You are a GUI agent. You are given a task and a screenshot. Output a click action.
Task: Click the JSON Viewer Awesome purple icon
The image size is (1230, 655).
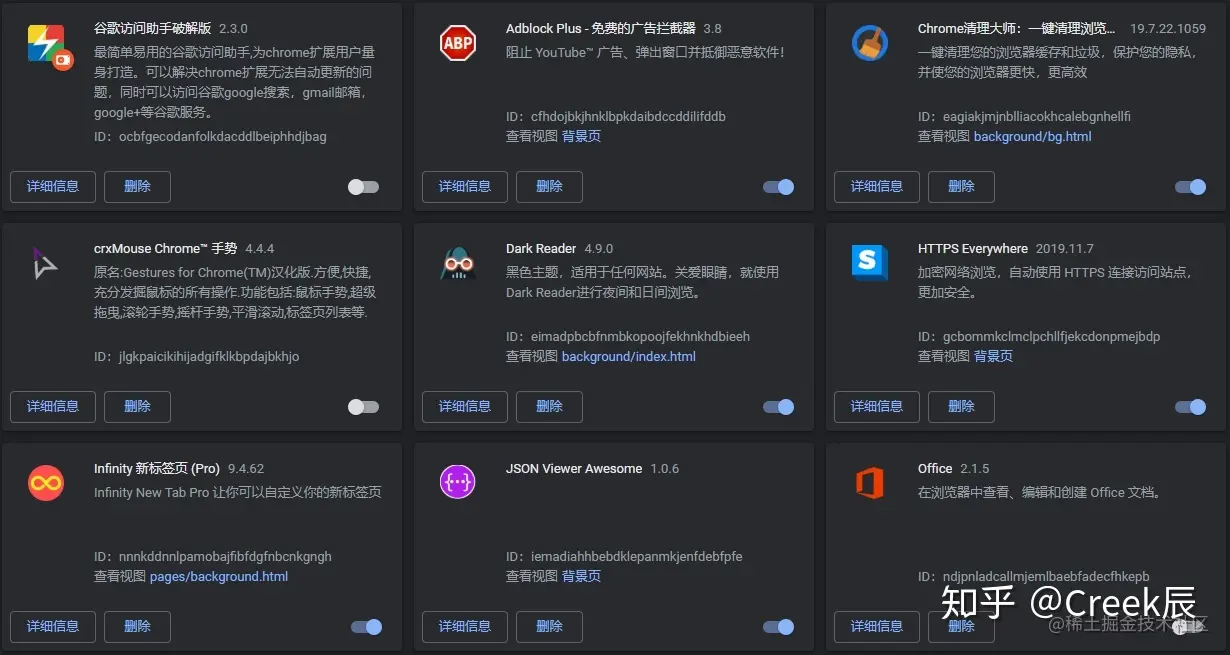(x=458, y=483)
